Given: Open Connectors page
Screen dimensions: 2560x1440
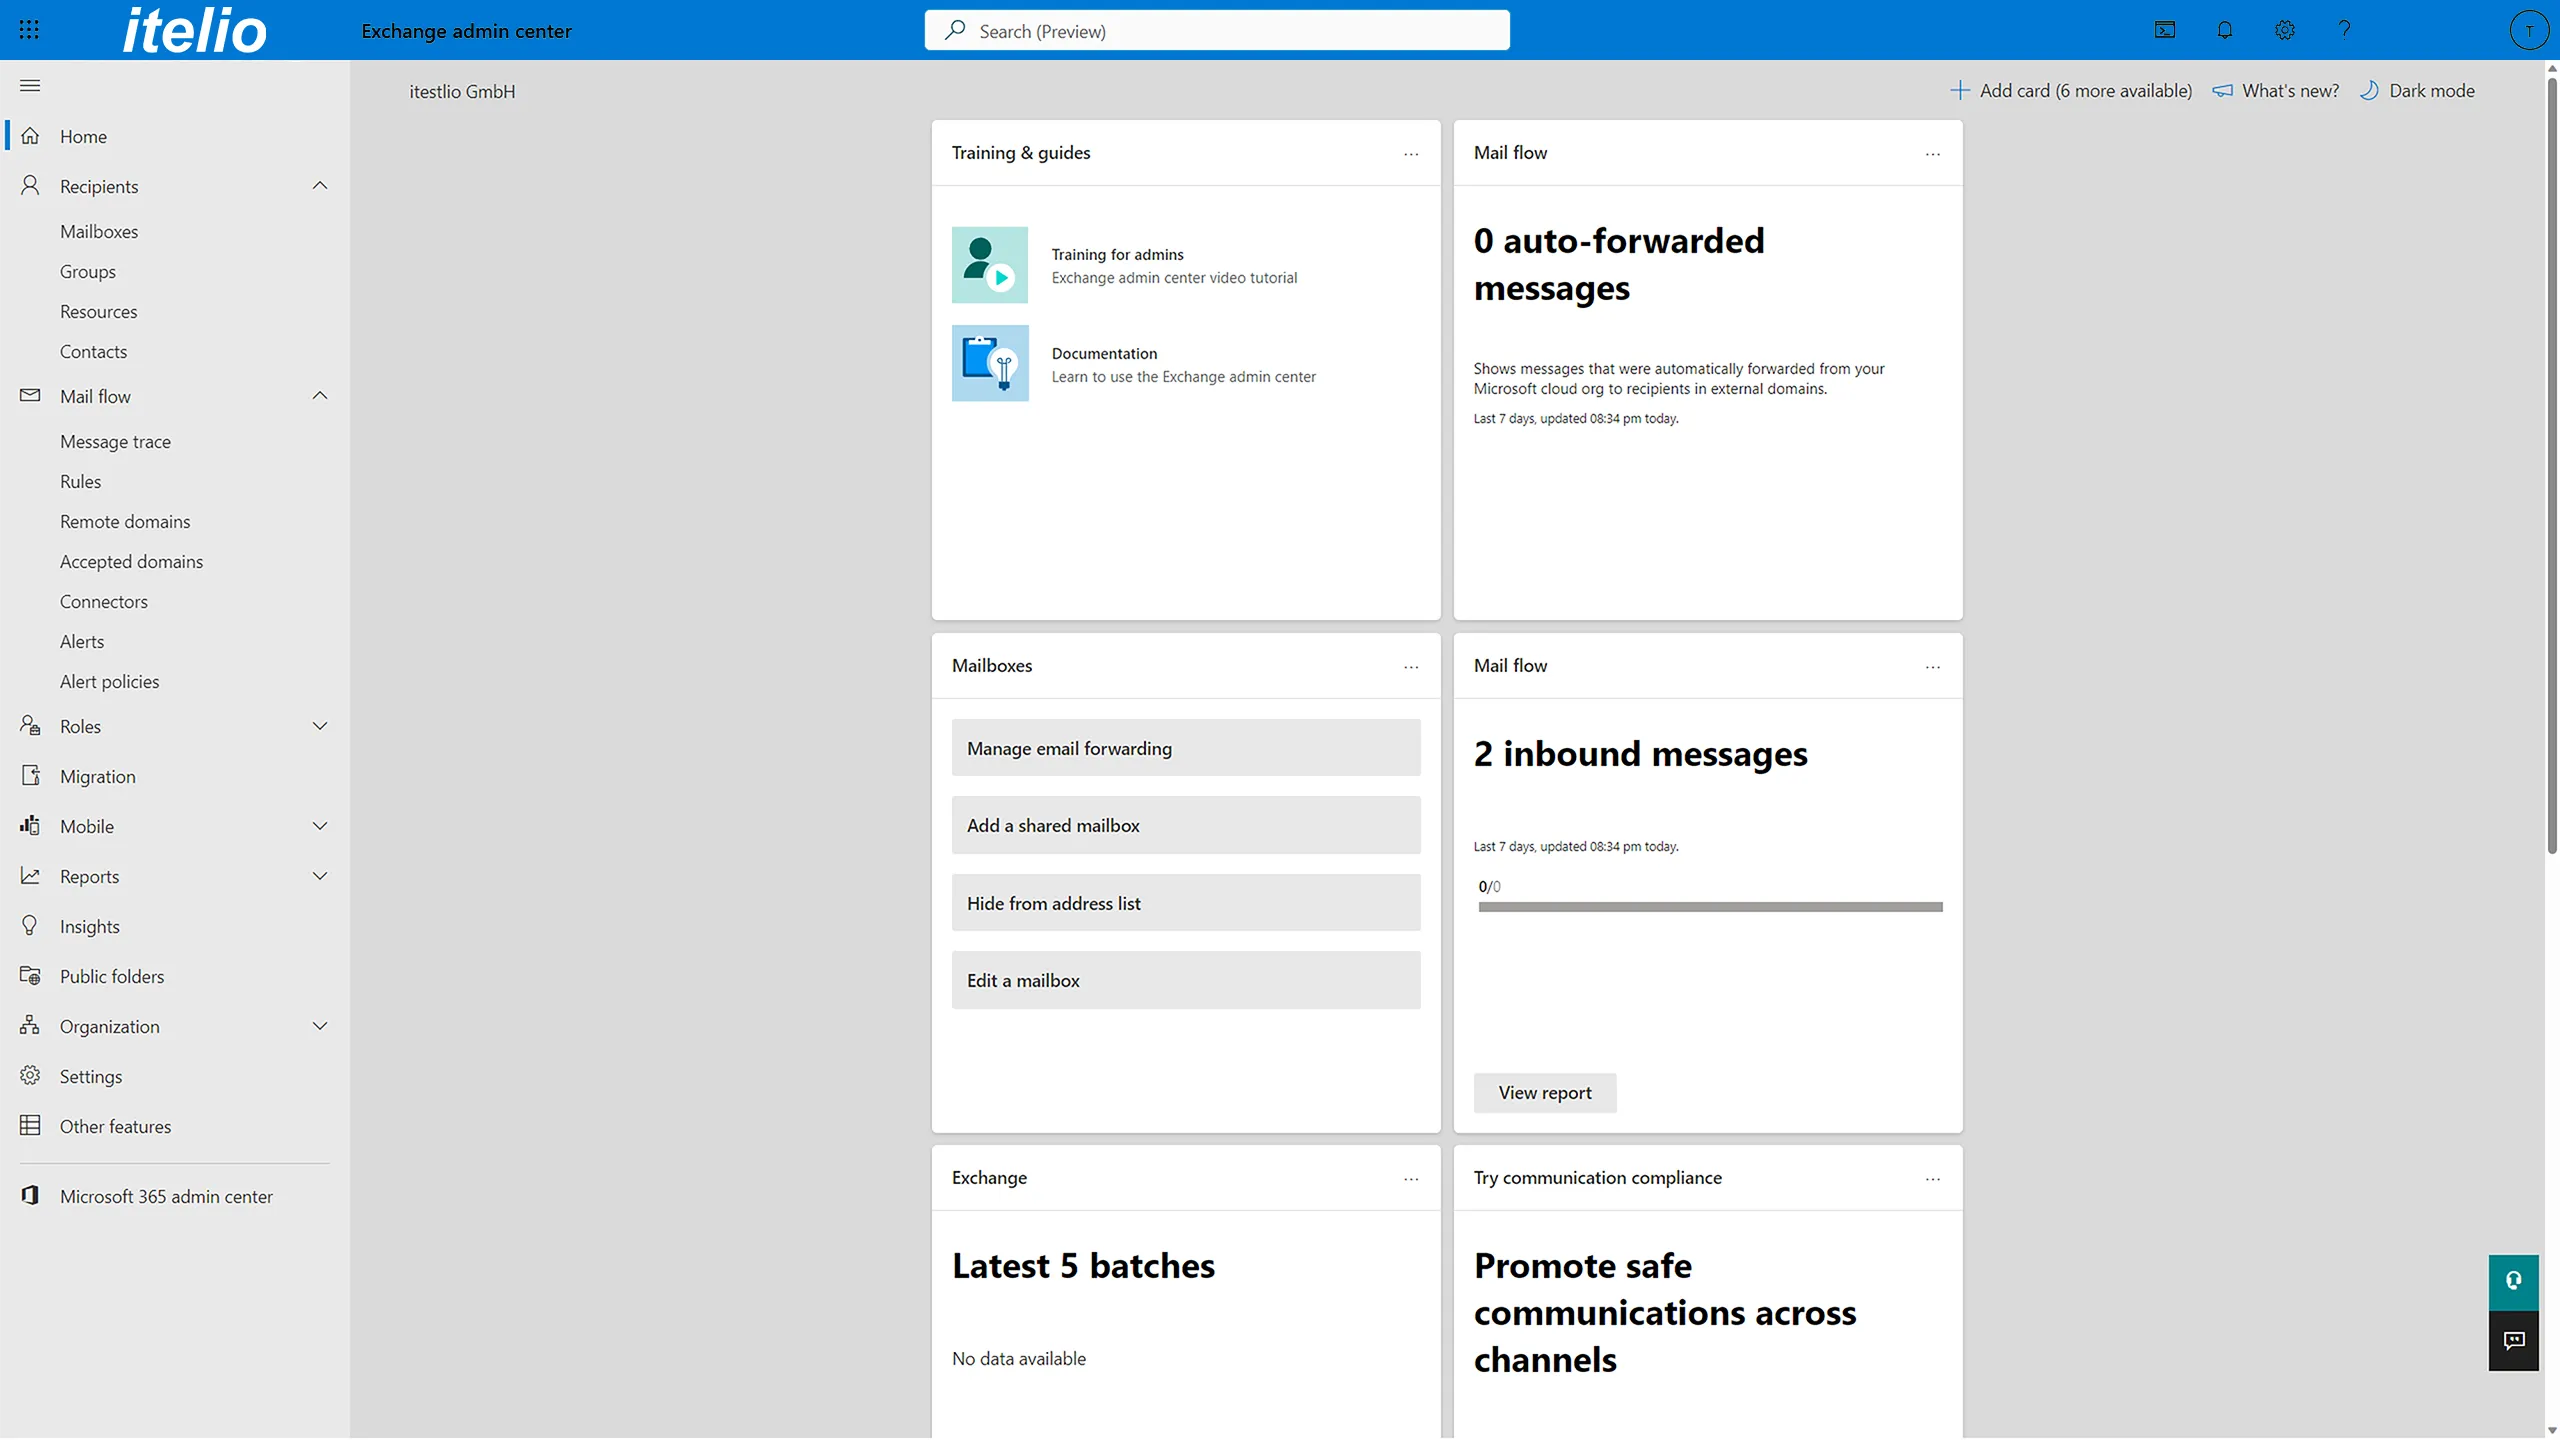Looking at the screenshot, I should pyautogui.click(x=104, y=601).
